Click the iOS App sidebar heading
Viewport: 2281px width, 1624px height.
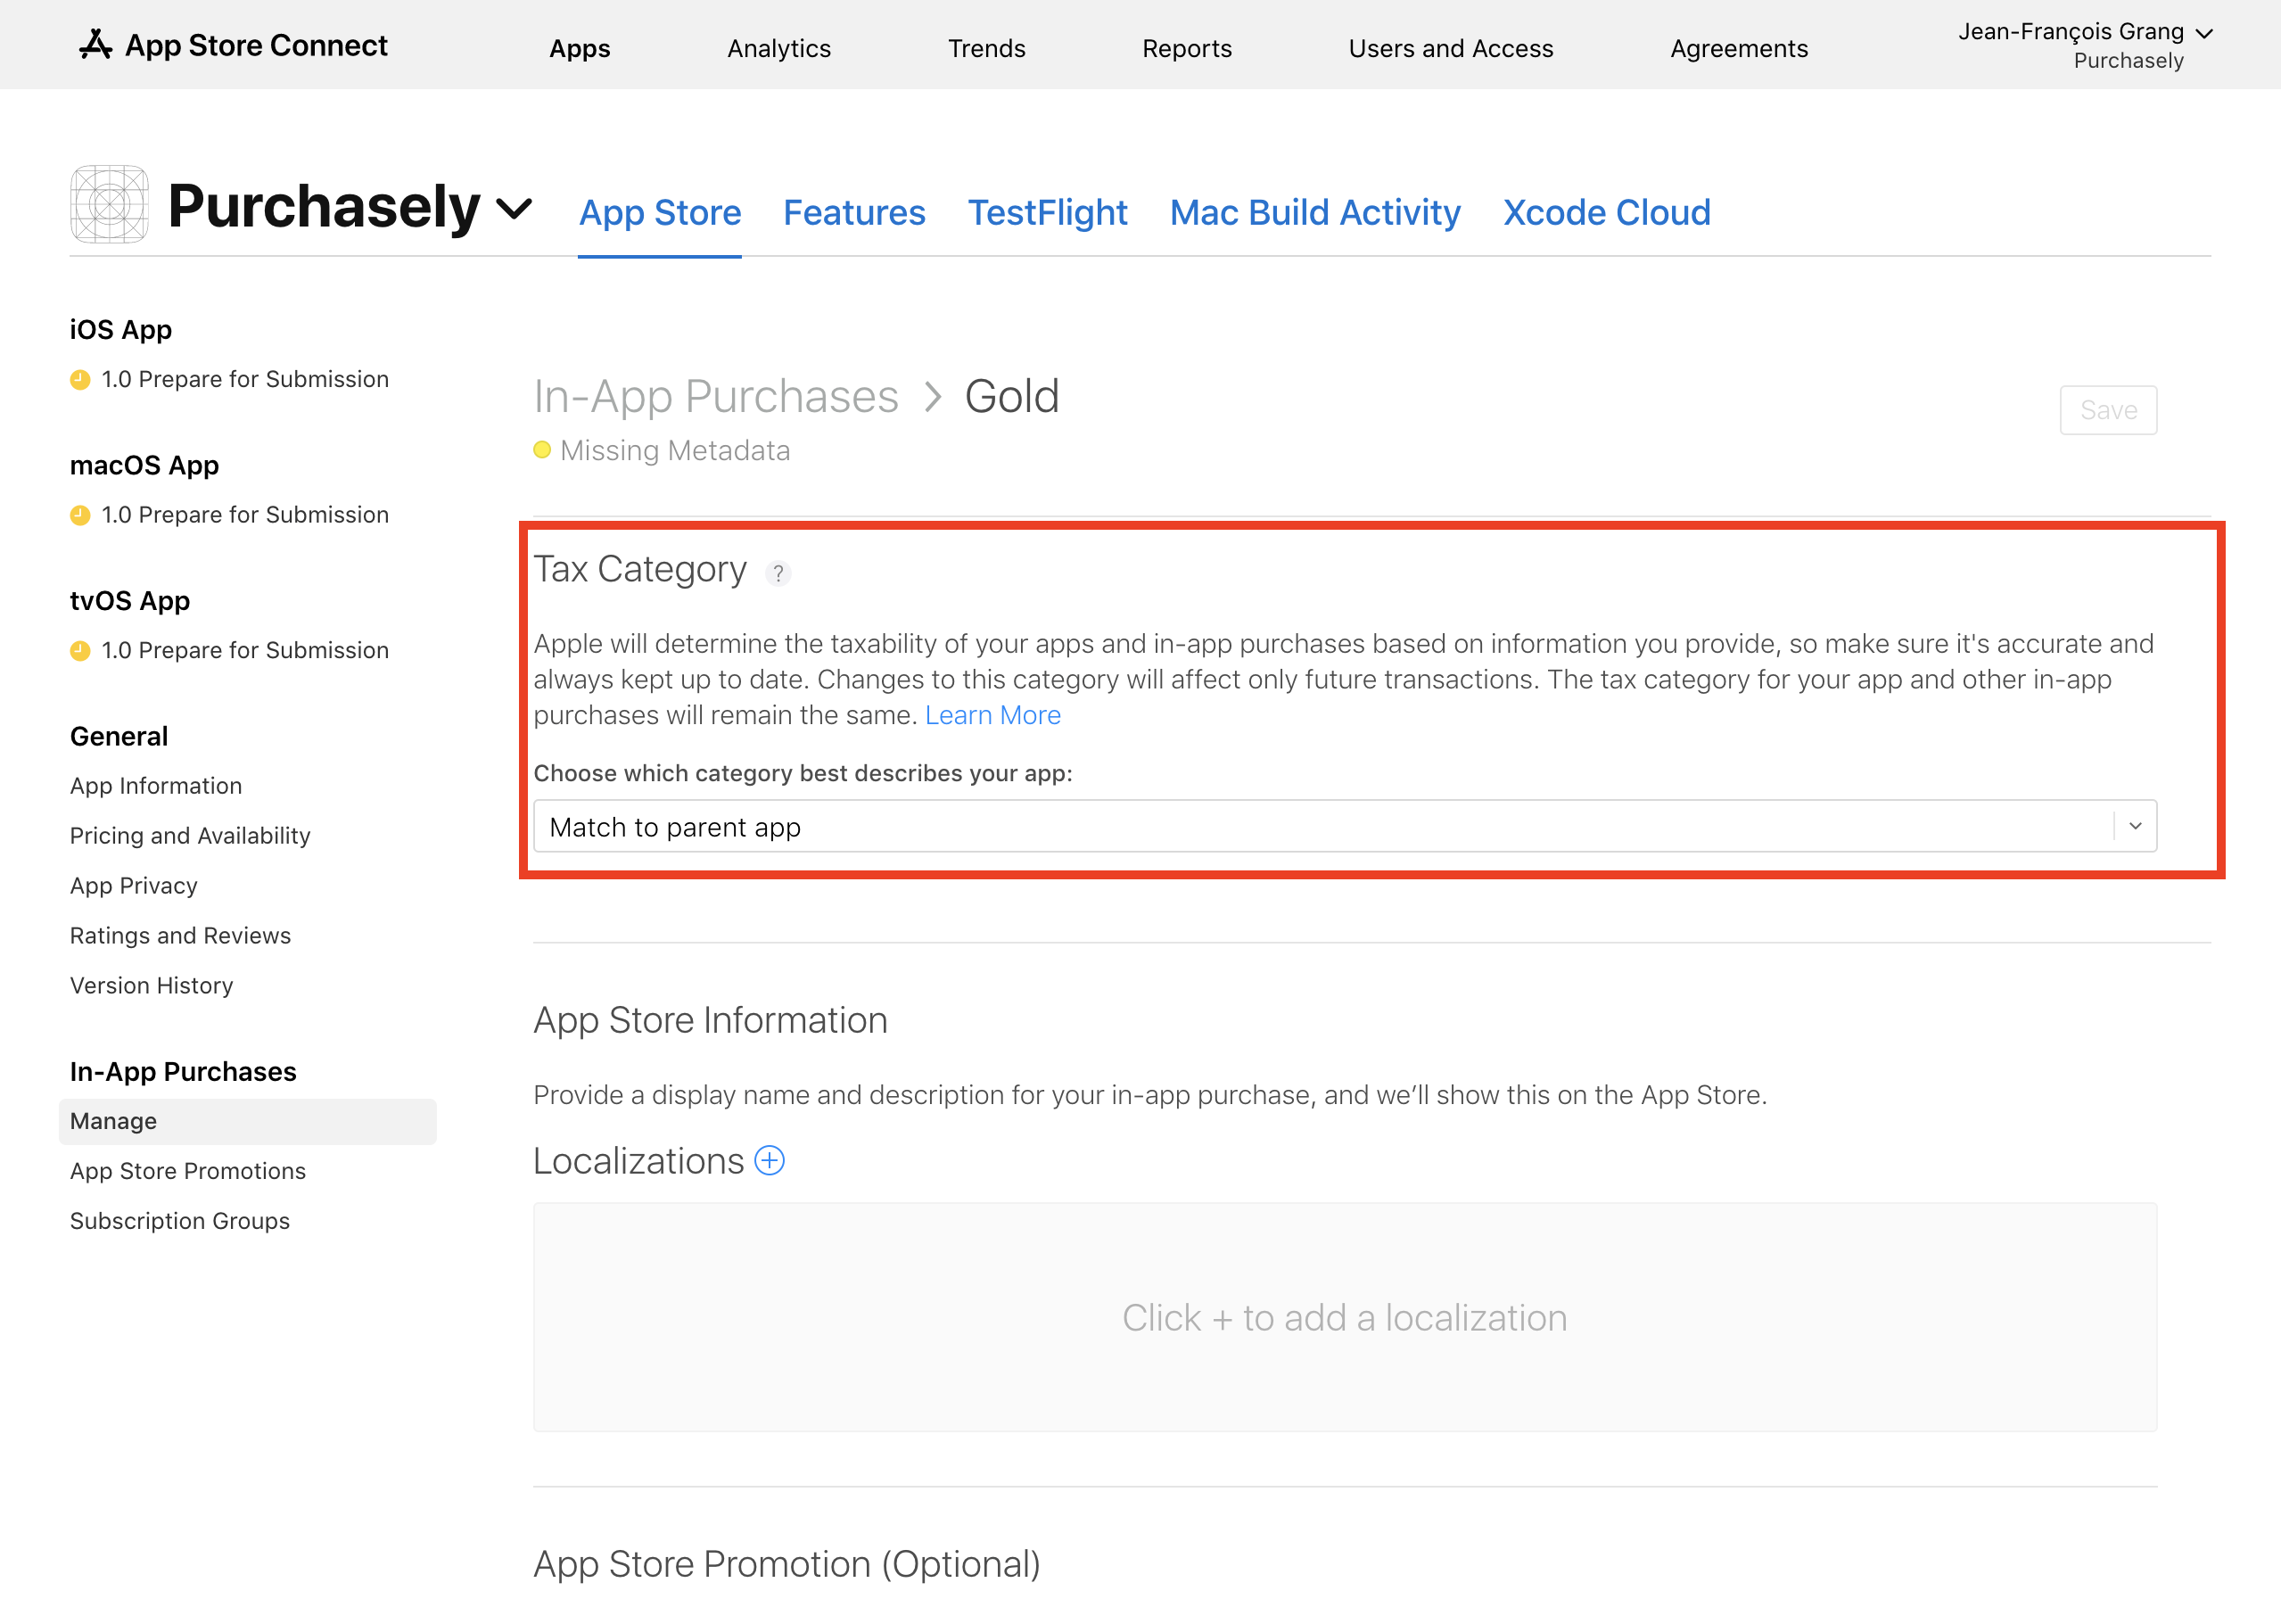tap(121, 330)
